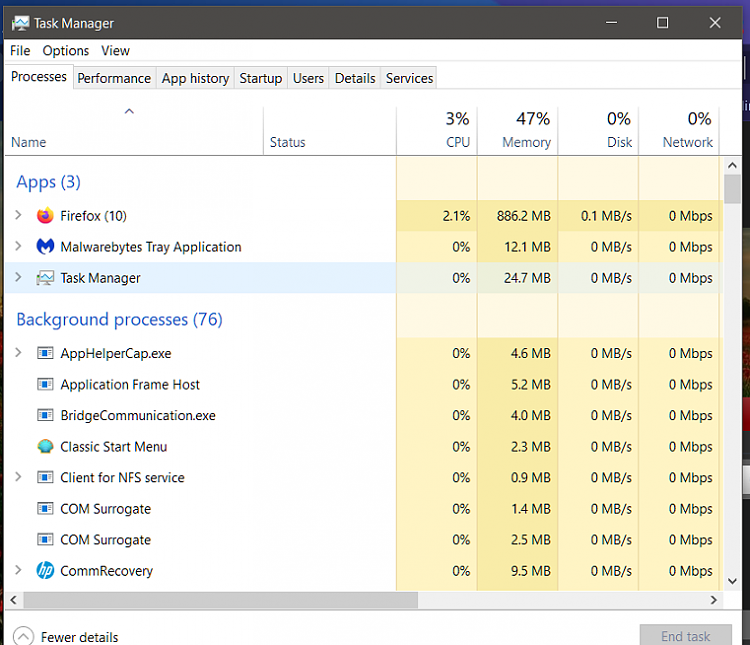Click the Classic Start Menu shell icon
Viewport: 750px width, 645px height.
pos(45,447)
